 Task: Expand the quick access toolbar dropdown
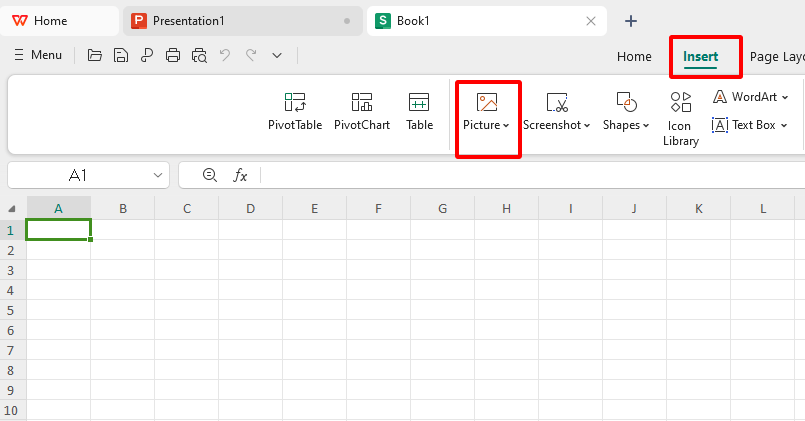click(277, 55)
